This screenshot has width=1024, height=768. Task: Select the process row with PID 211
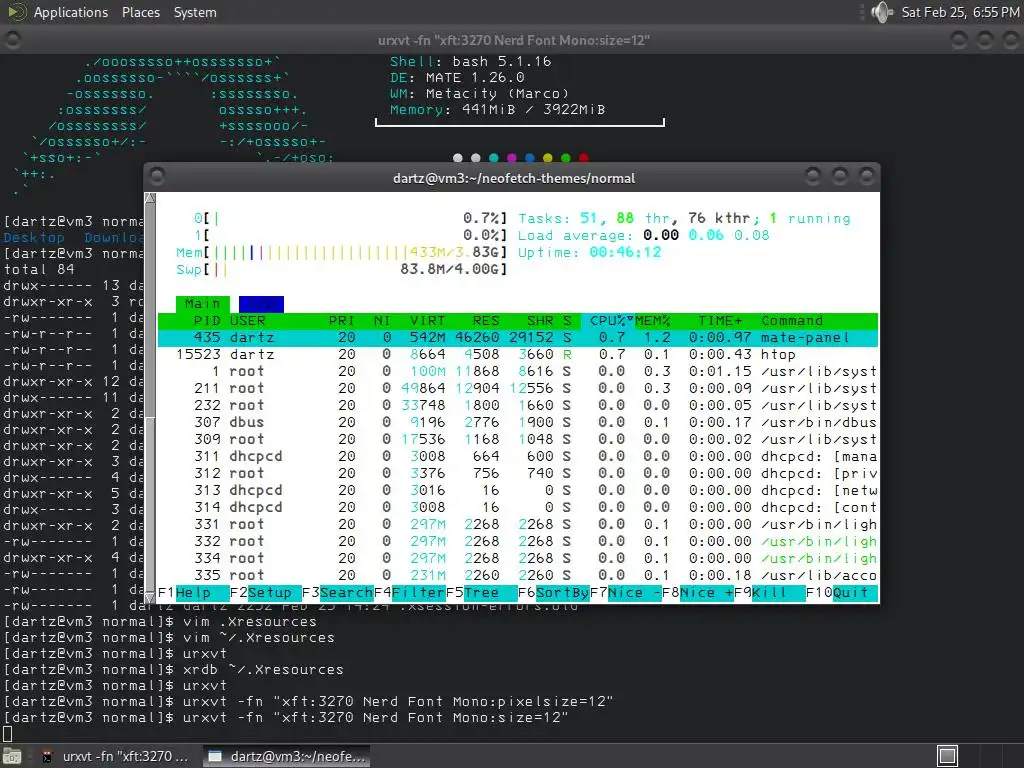[518, 389]
